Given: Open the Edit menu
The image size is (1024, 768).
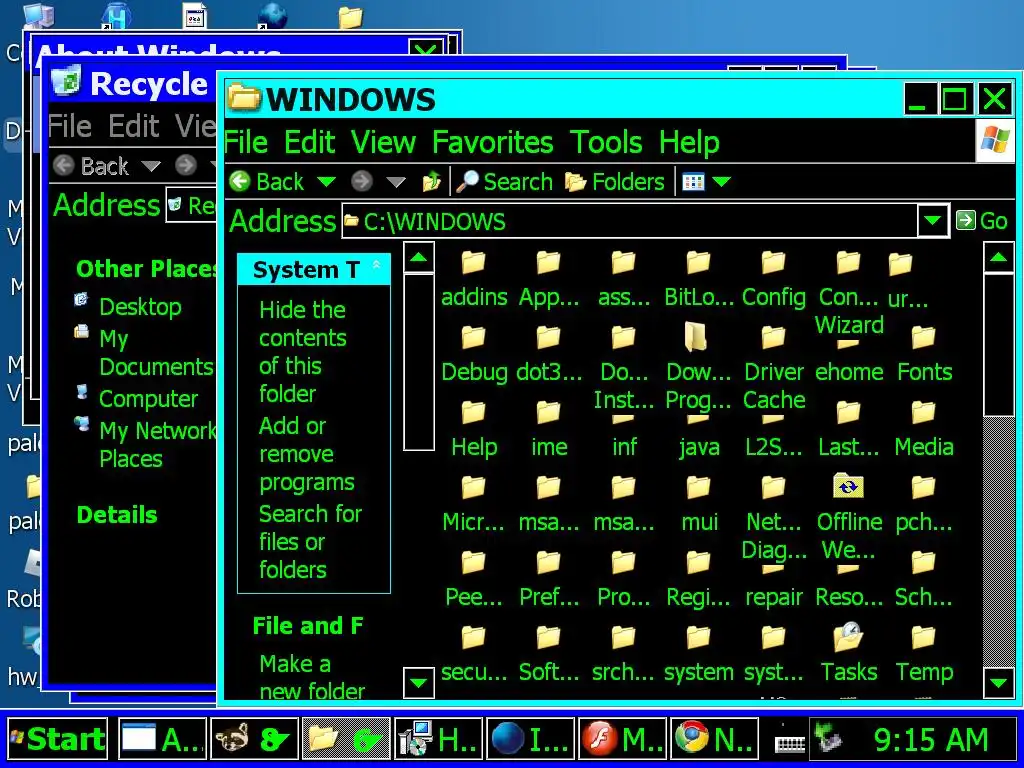Looking at the screenshot, I should pos(310,142).
